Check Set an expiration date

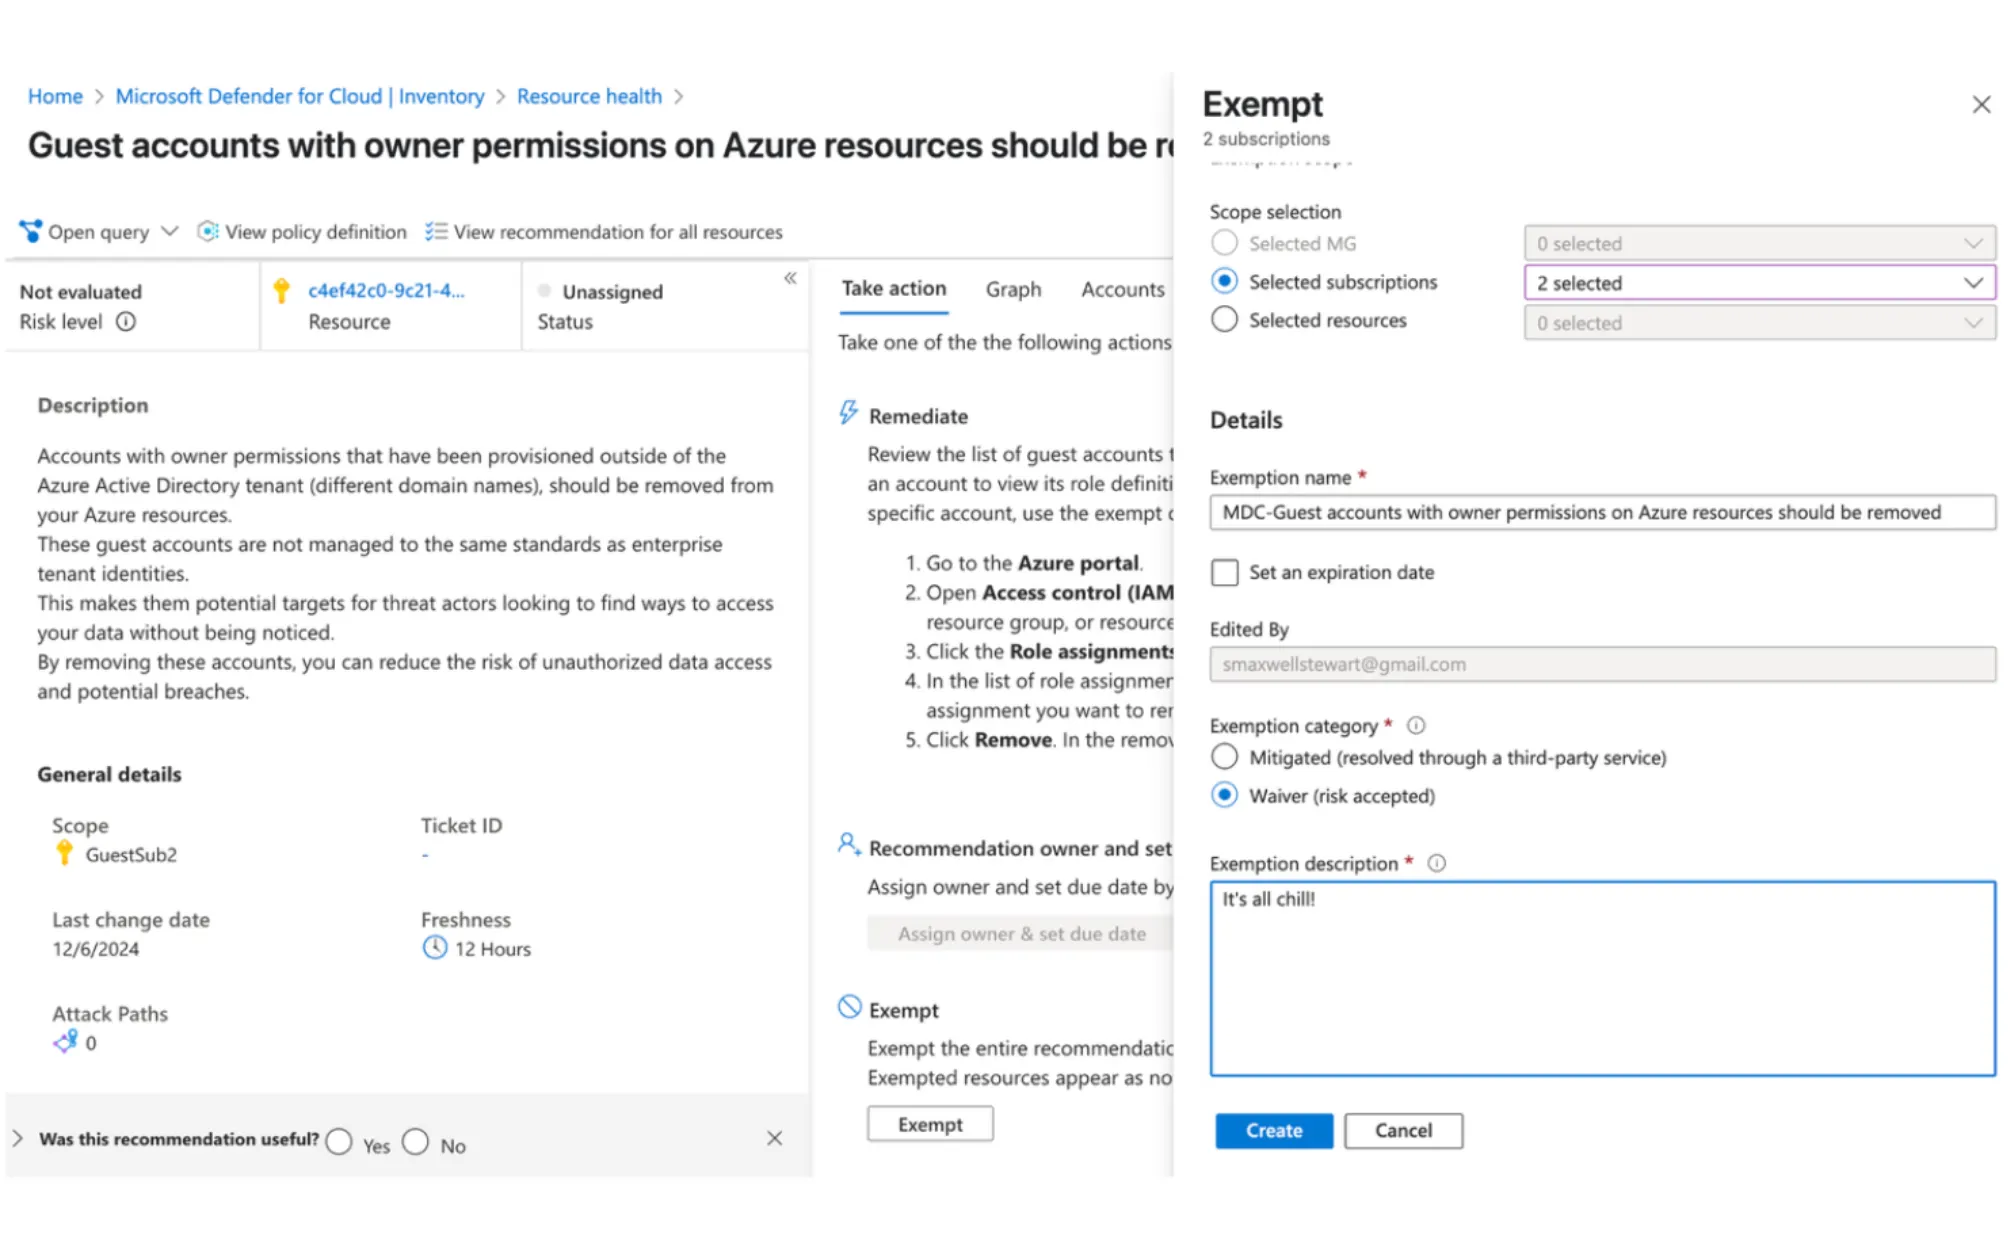click(1224, 573)
